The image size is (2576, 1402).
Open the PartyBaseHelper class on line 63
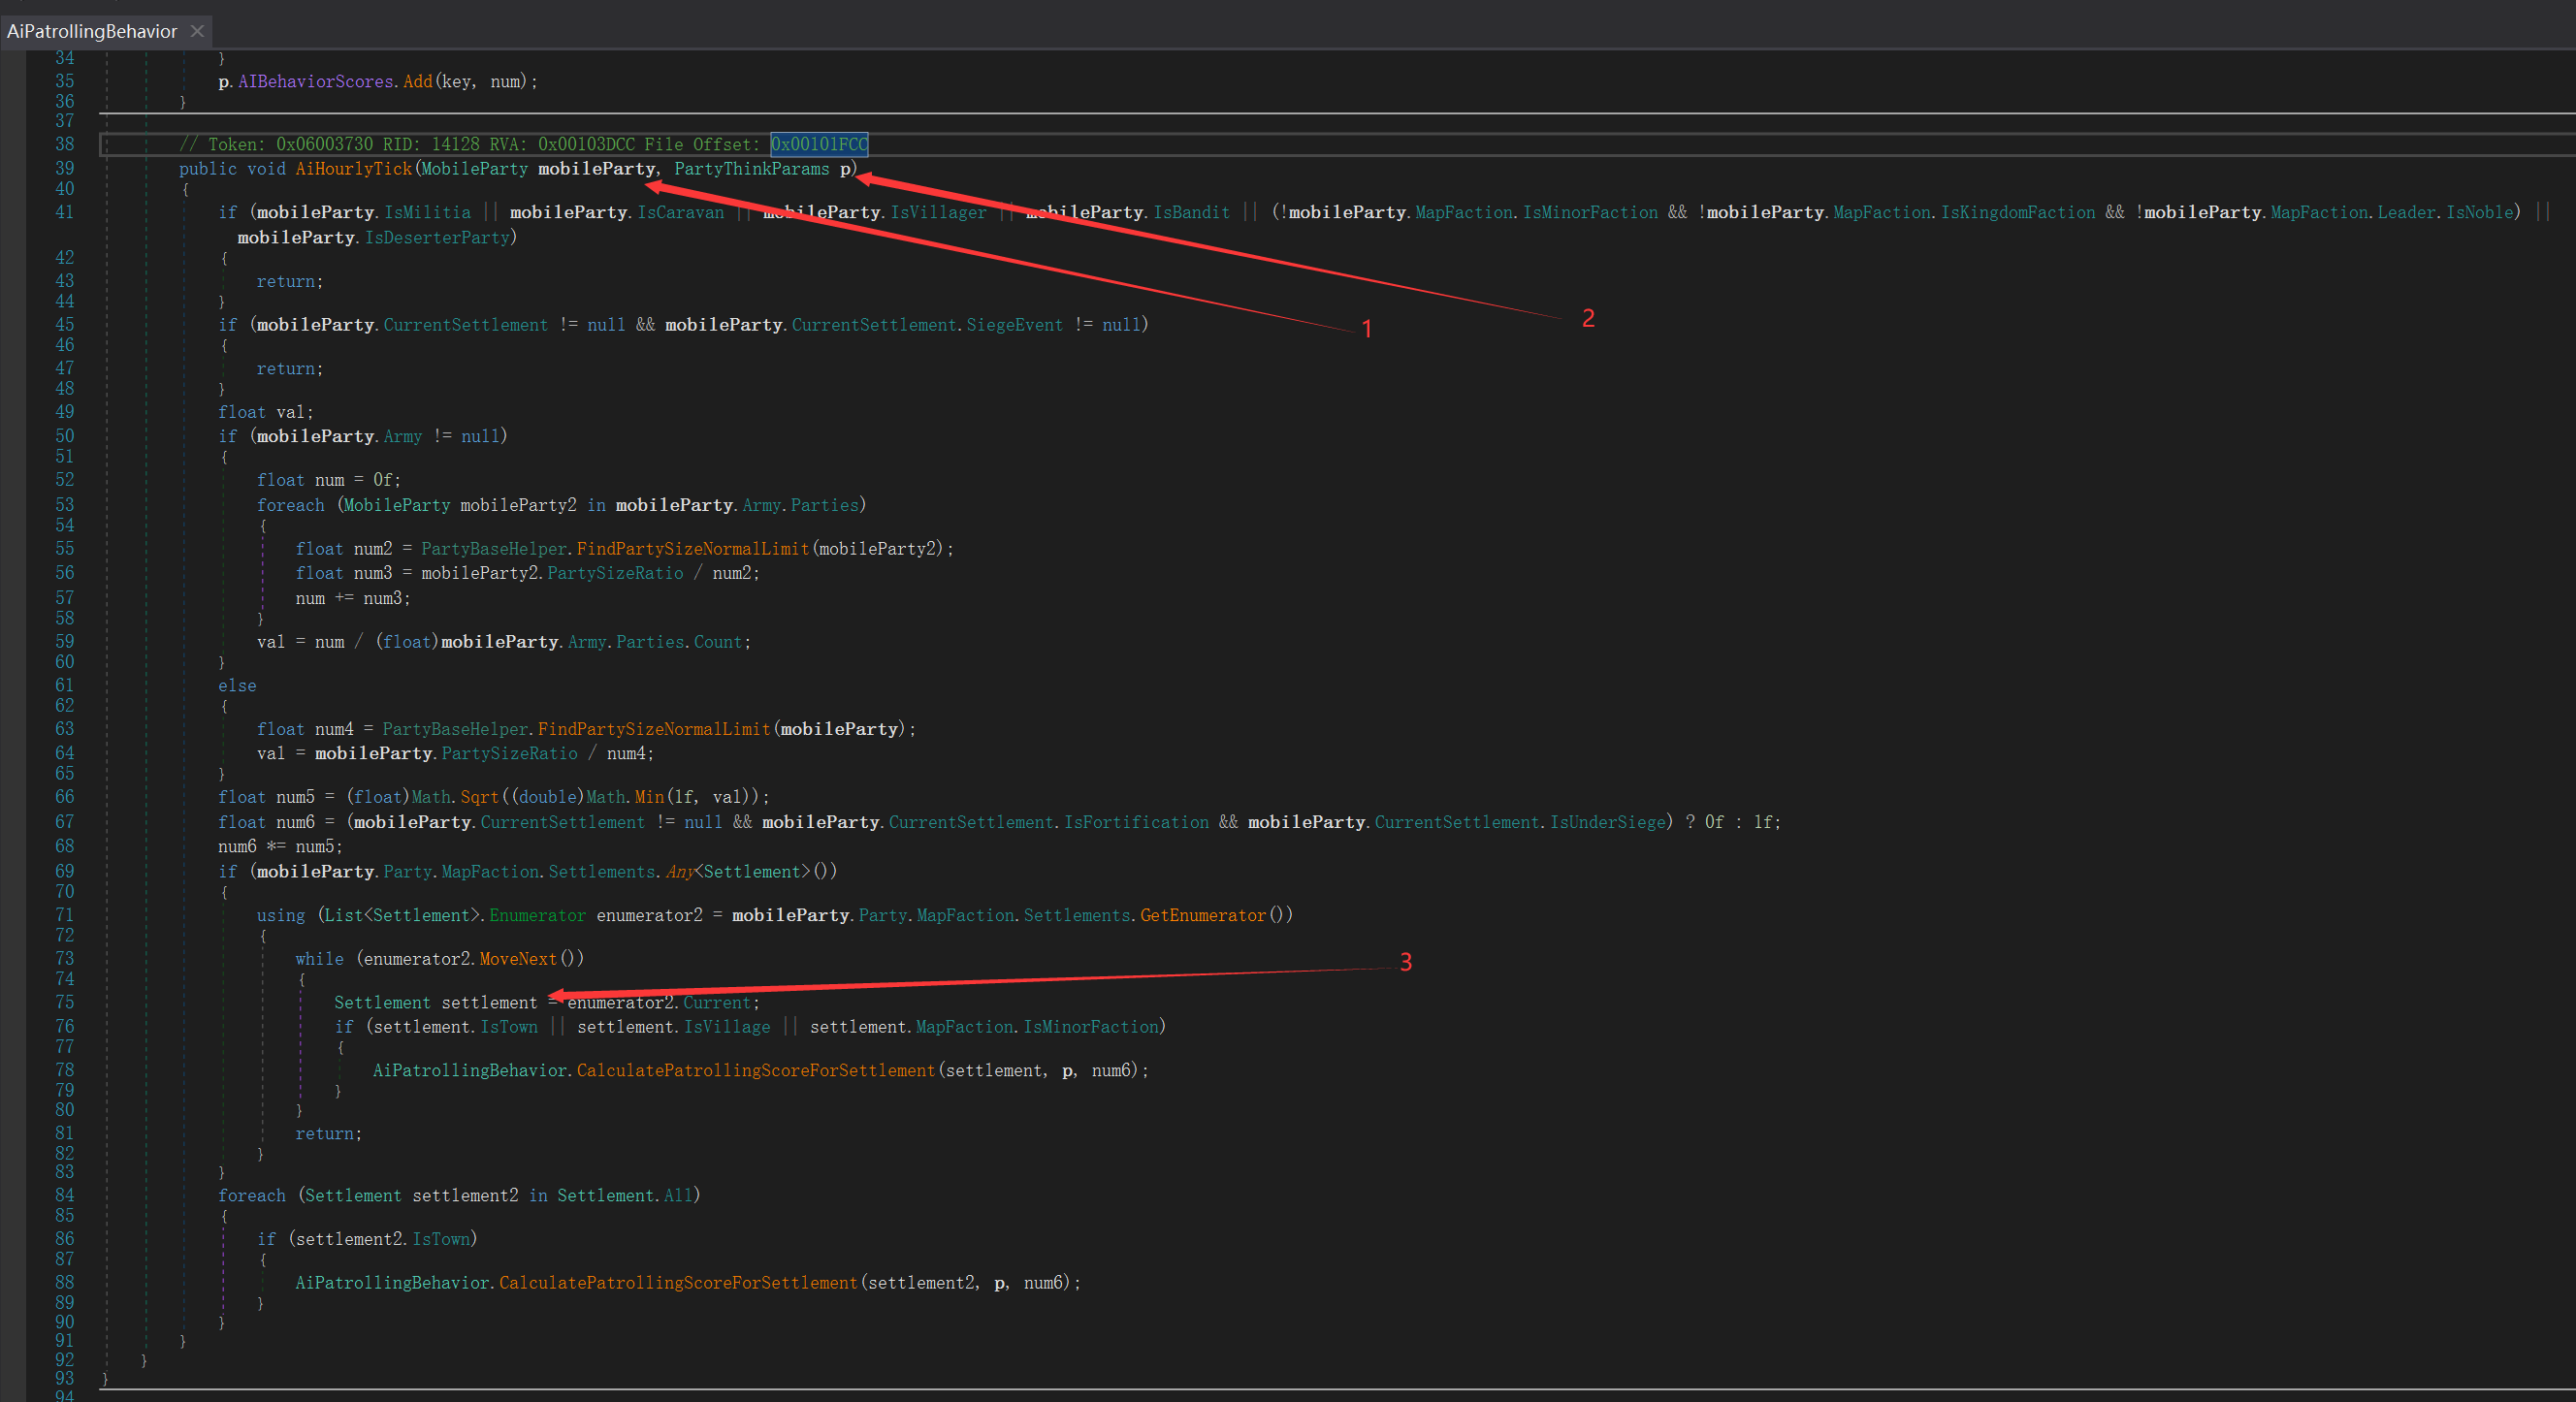click(x=455, y=729)
